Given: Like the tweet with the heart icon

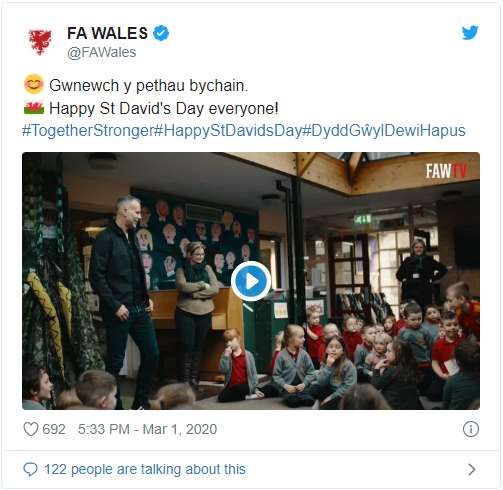Looking at the screenshot, I should [31, 429].
